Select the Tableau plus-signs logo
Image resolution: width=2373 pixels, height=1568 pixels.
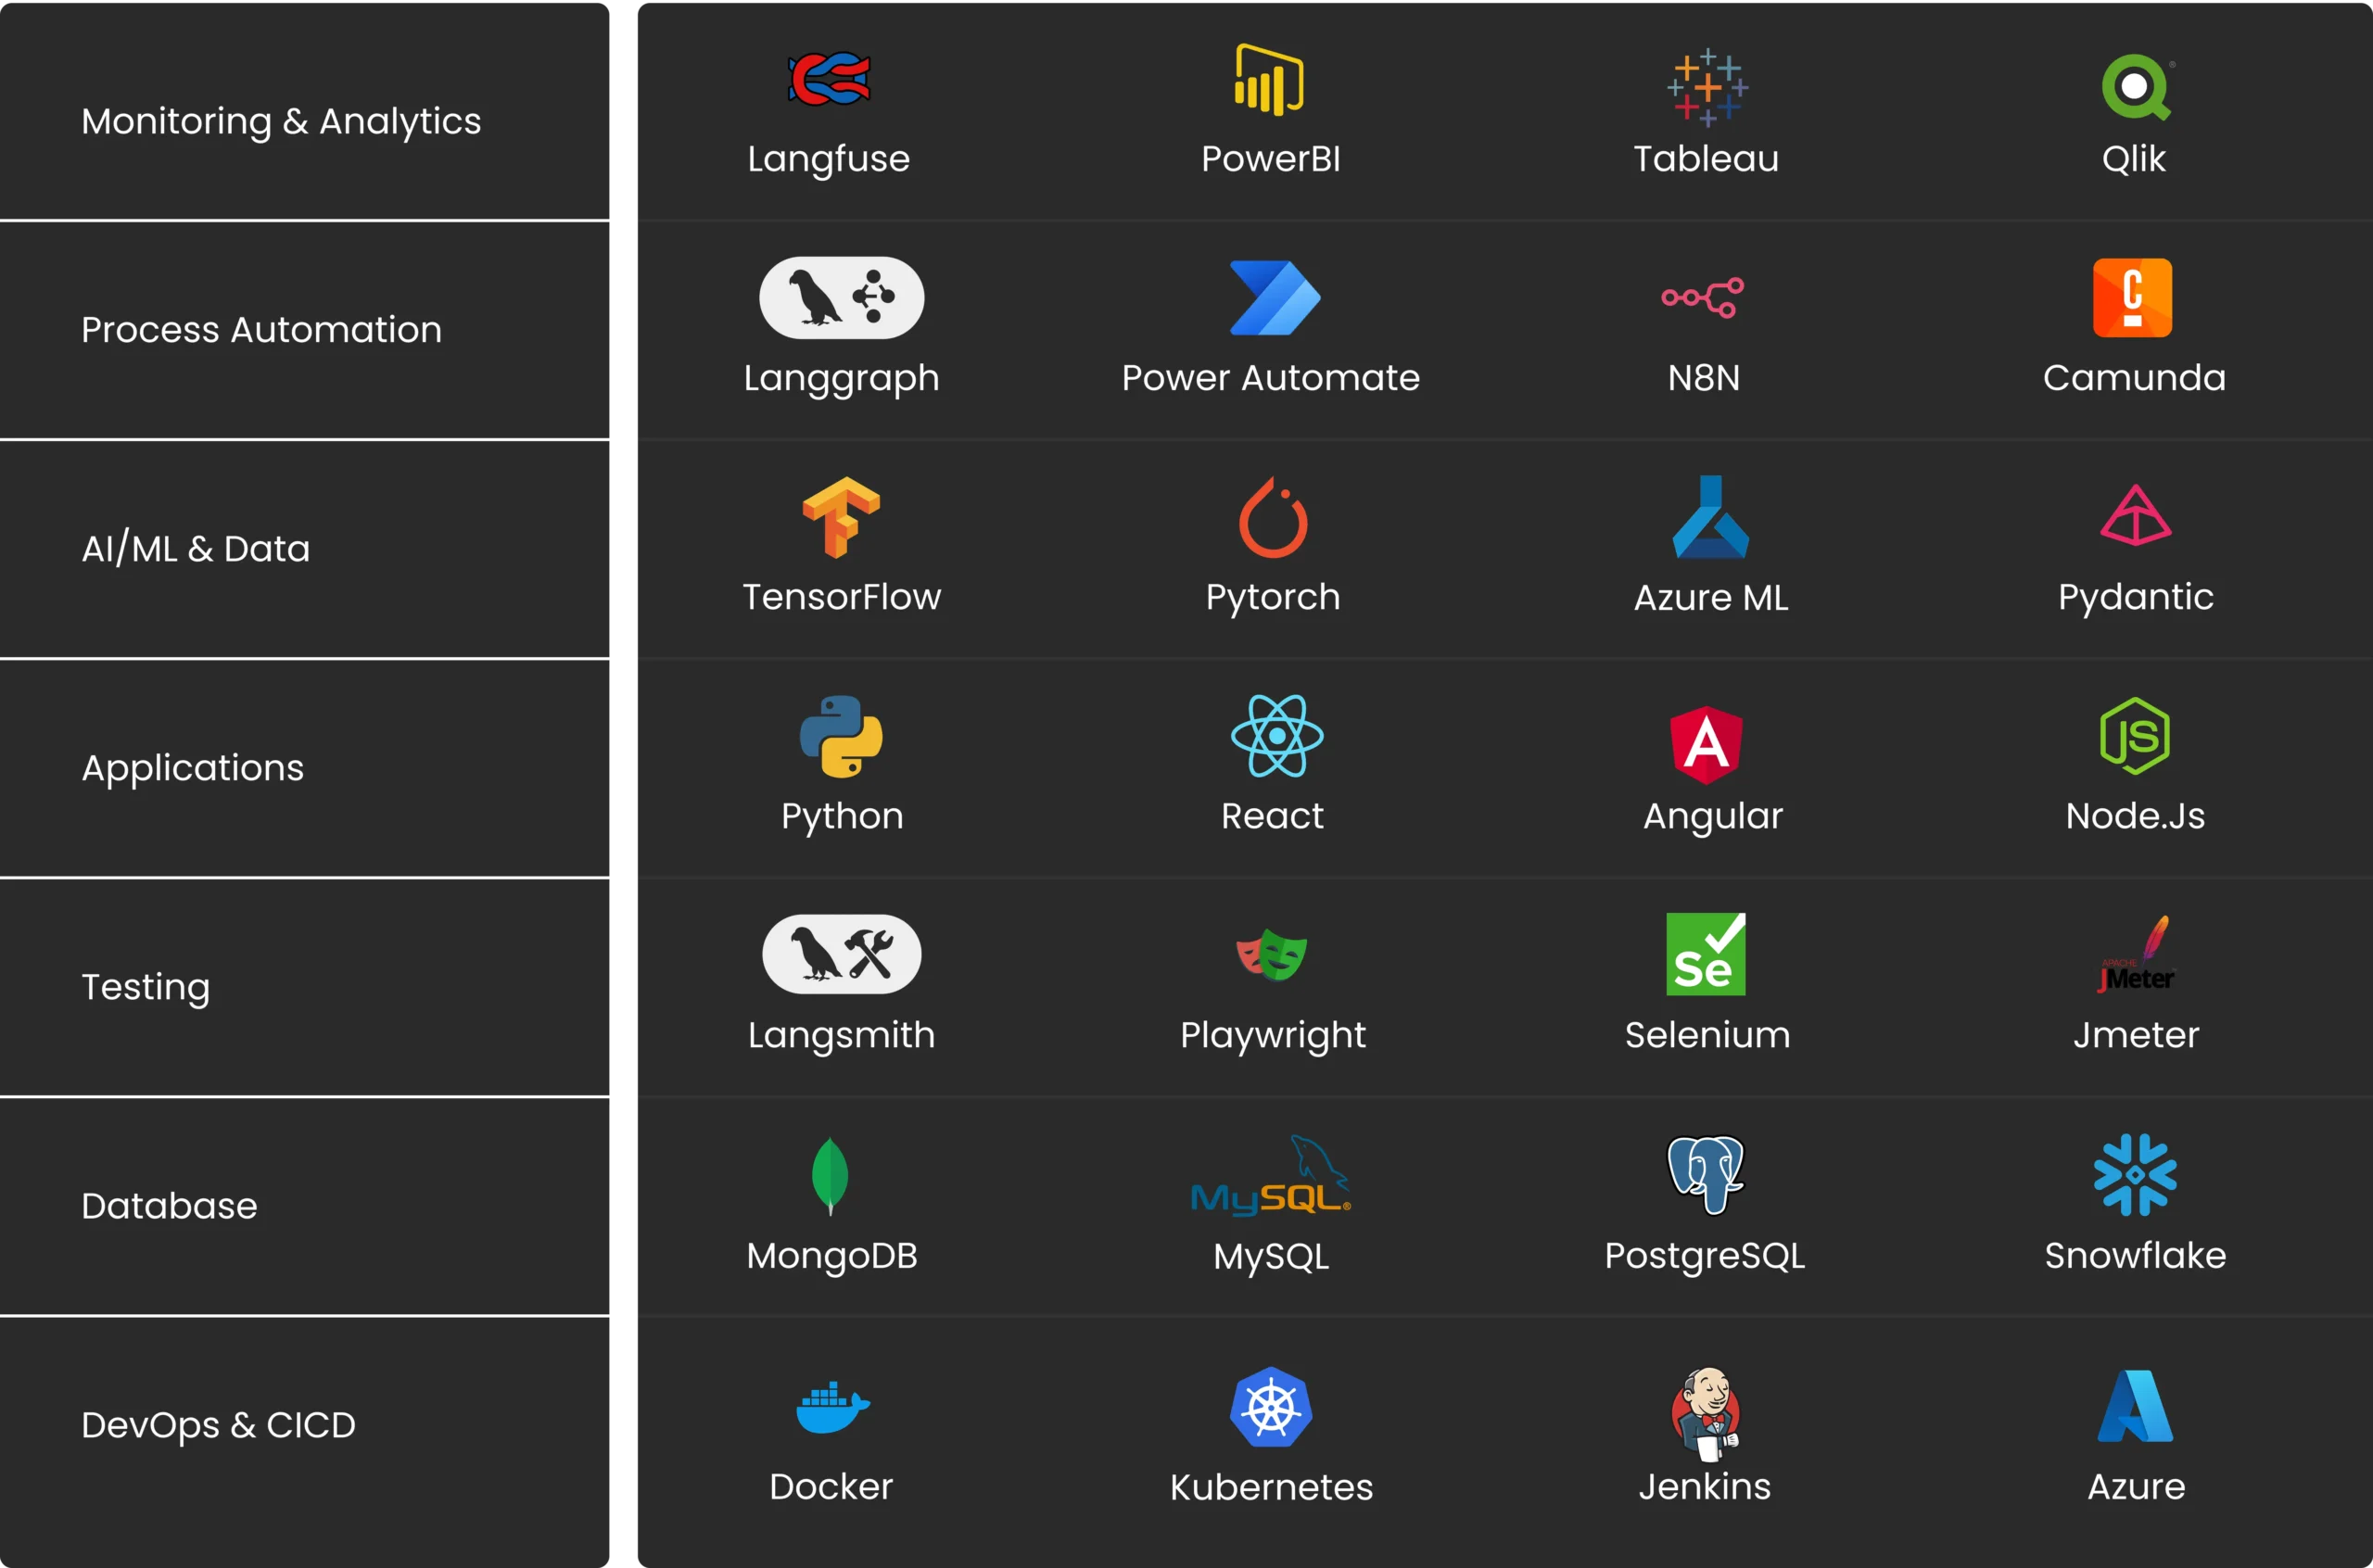[1707, 87]
